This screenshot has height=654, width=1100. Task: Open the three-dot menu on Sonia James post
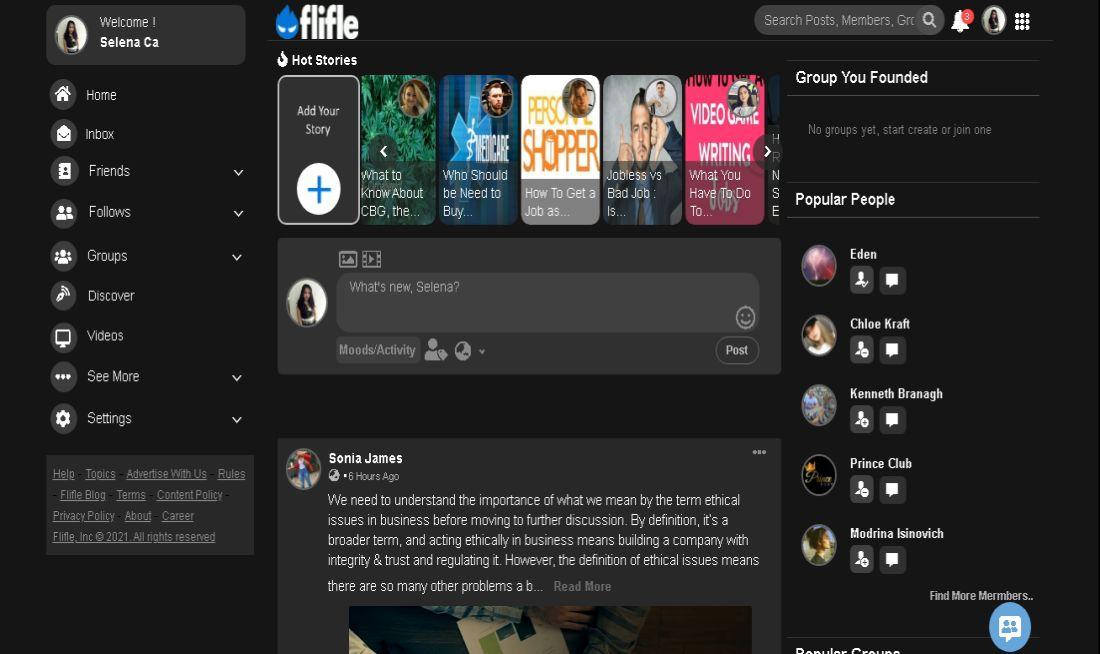click(759, 453)
